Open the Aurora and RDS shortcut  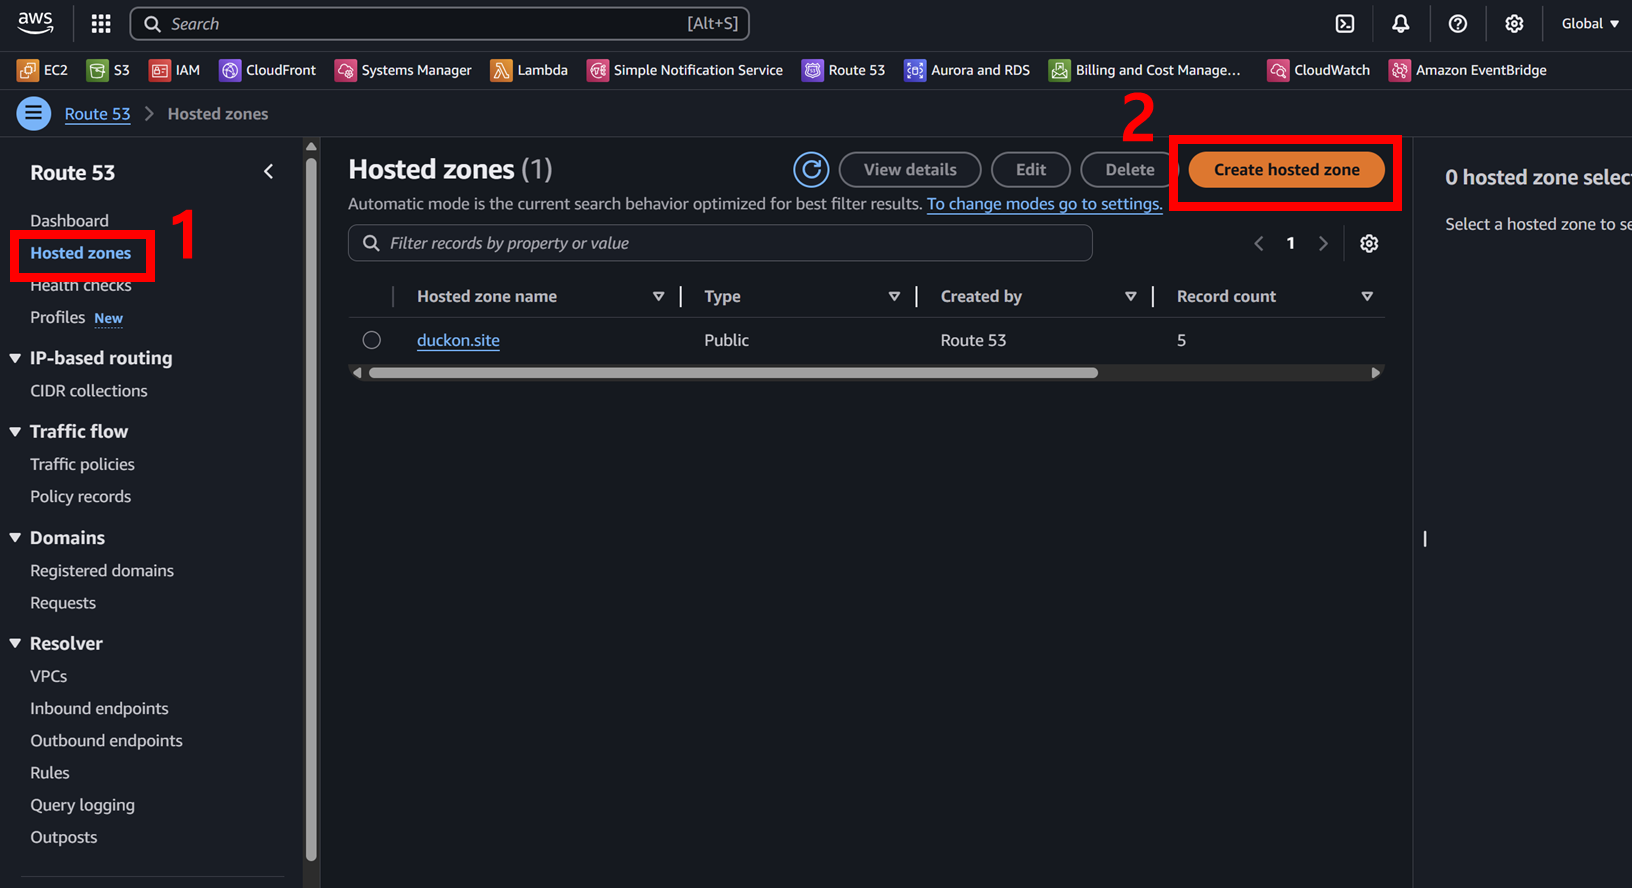pos(967,70)
